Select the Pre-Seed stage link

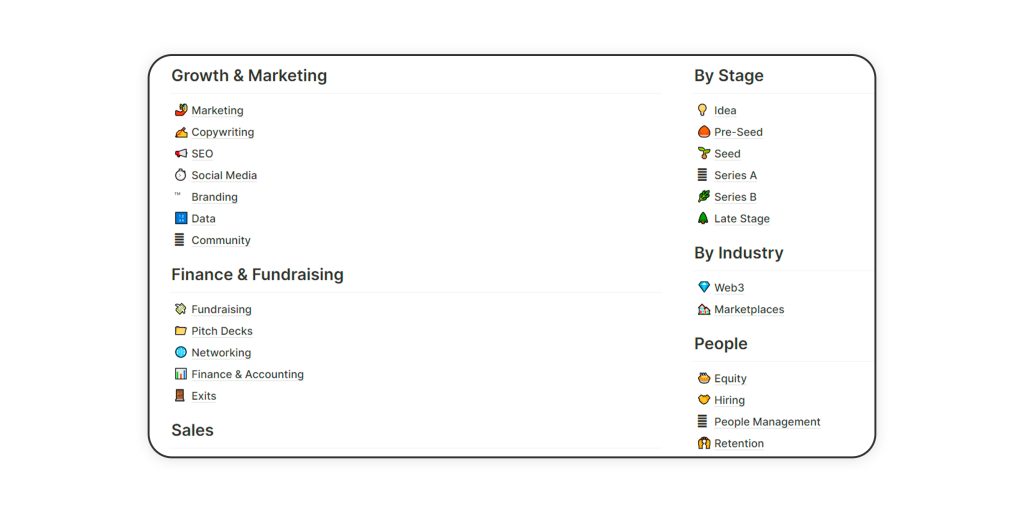click(739, 132)
